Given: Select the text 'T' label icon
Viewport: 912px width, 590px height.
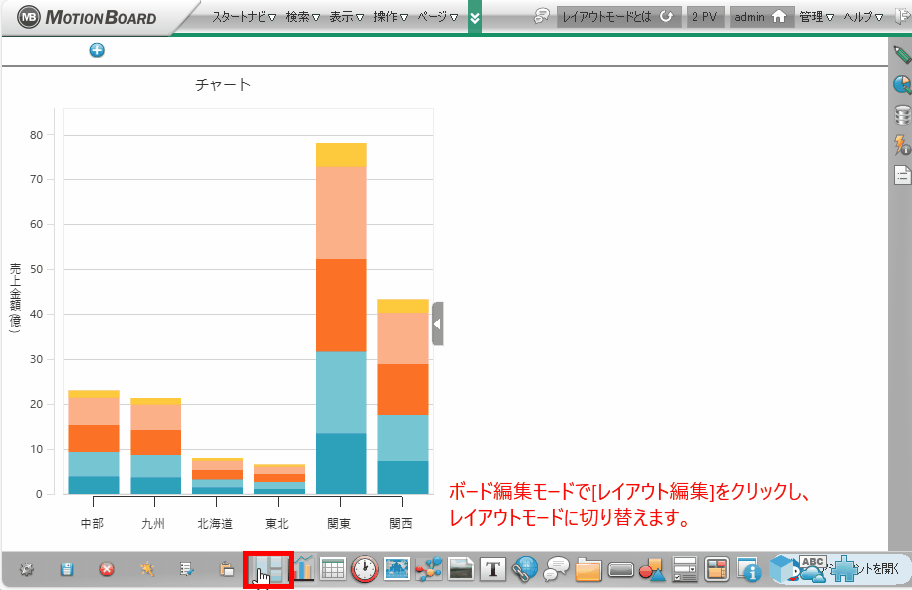Looking at the screenshot, I should [x=492, y=569].
